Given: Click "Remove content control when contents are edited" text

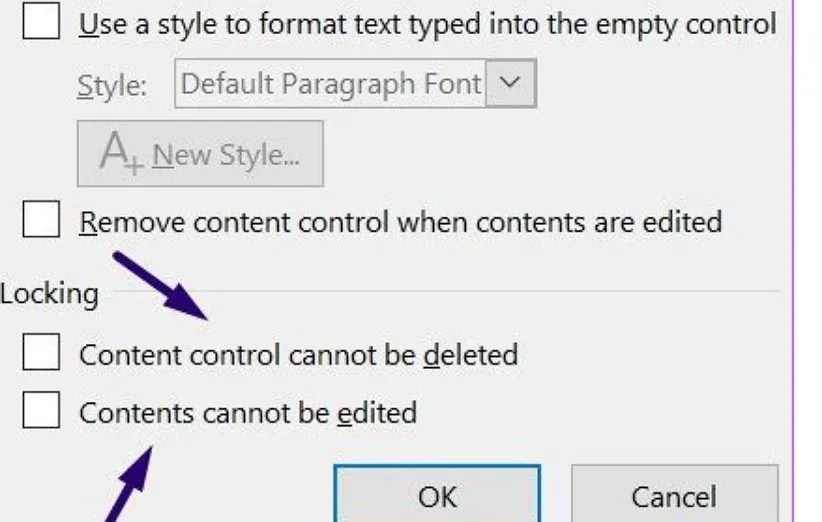Looking at the screenshot, I should click(400, 221).
